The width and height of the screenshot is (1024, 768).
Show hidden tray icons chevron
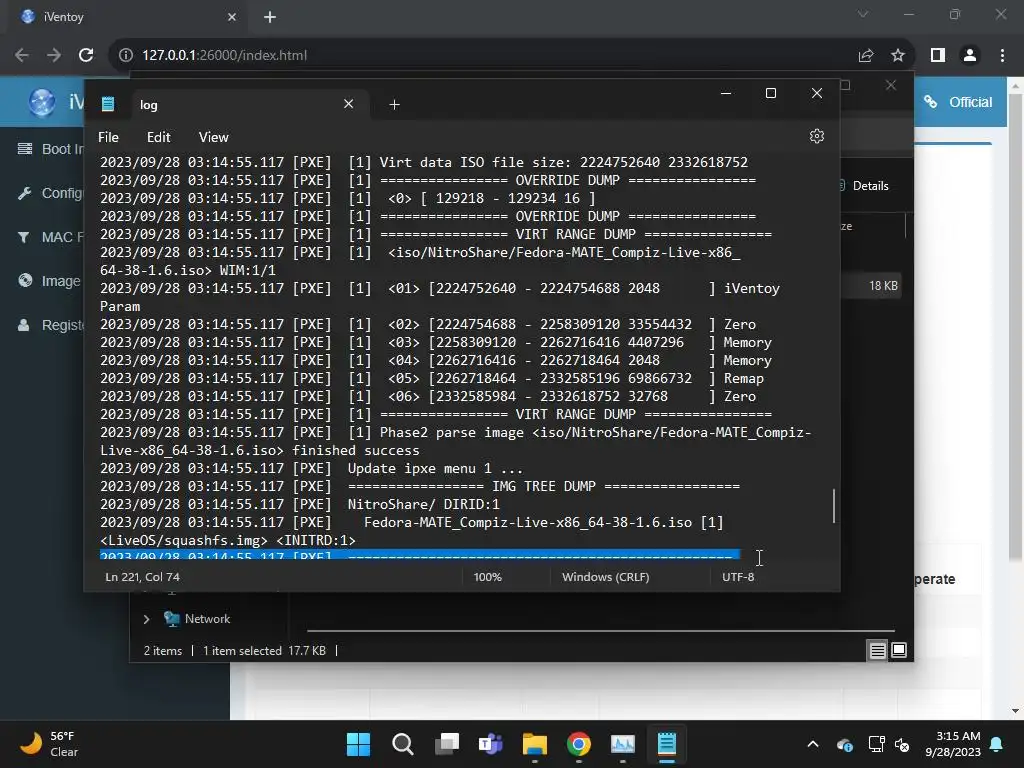pyautogui.click(x=813, y=744)
